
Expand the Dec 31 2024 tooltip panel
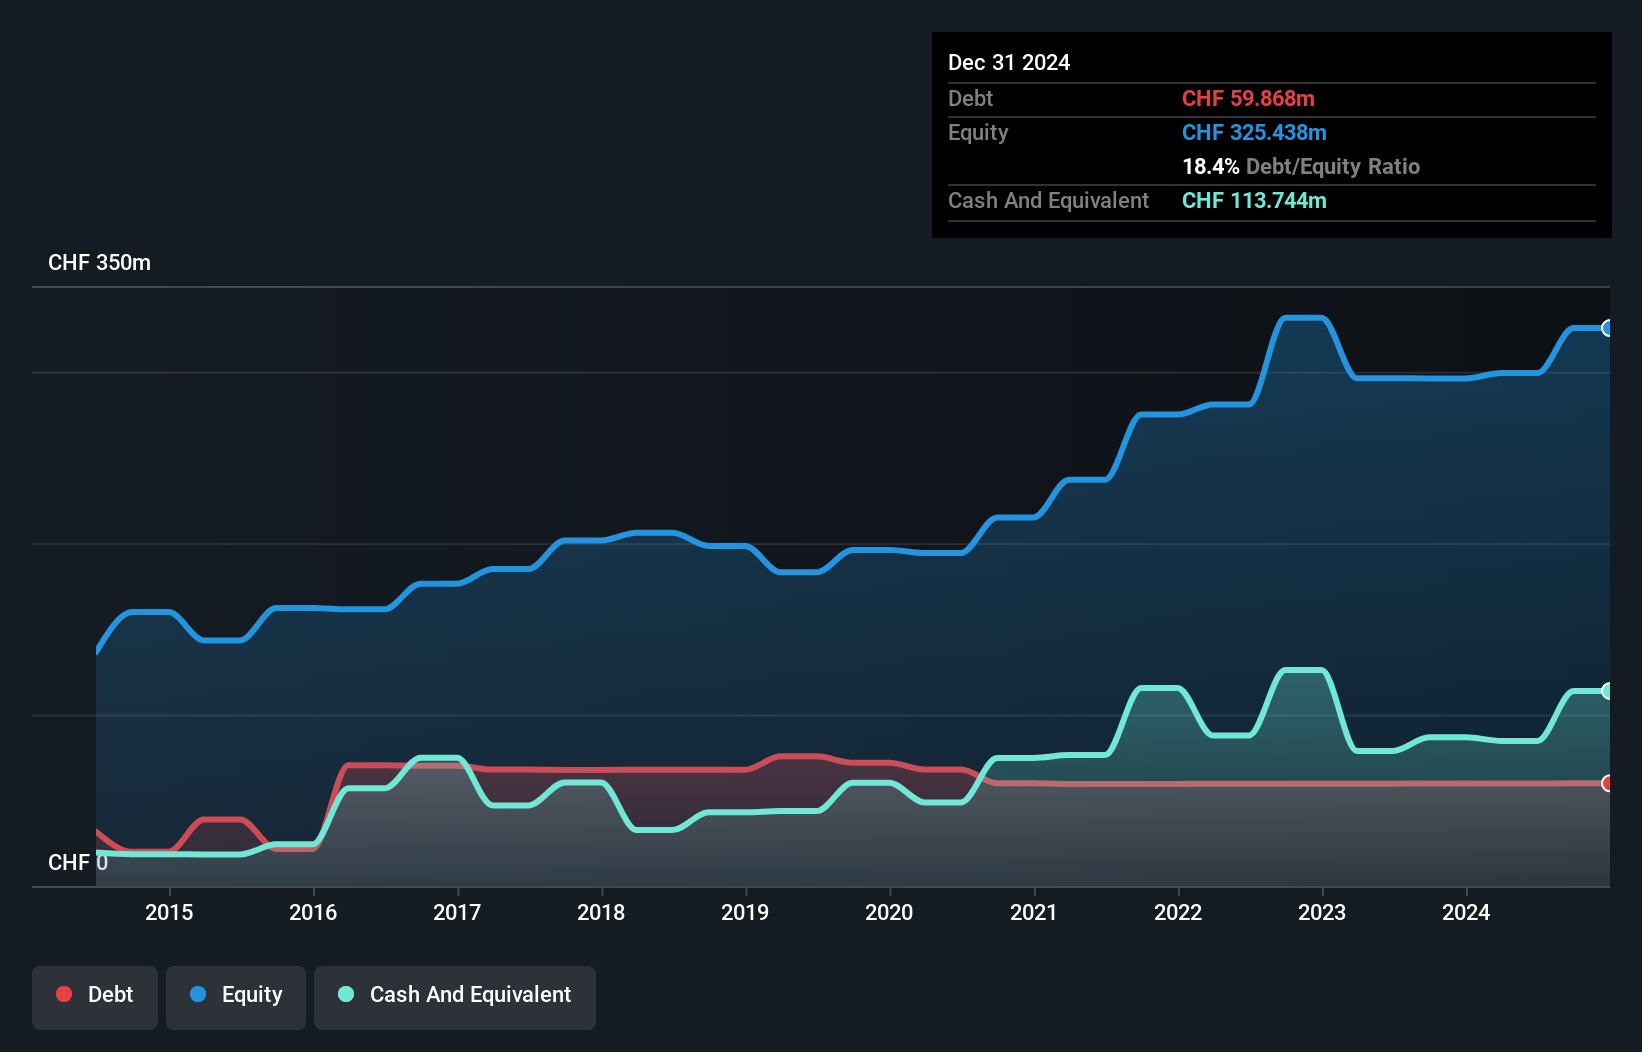tap(1009, 62)
